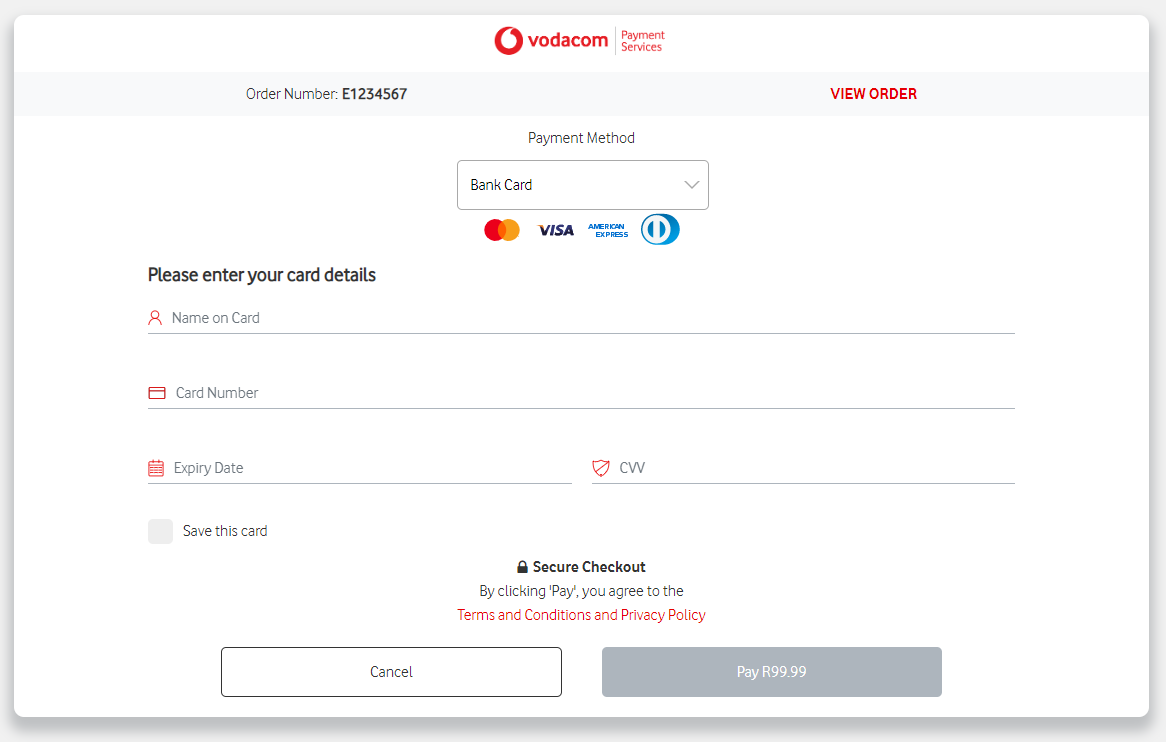Select the Visa card icon
The height and width of the screenshot is (742, 1166).
[x=555, y=229]
